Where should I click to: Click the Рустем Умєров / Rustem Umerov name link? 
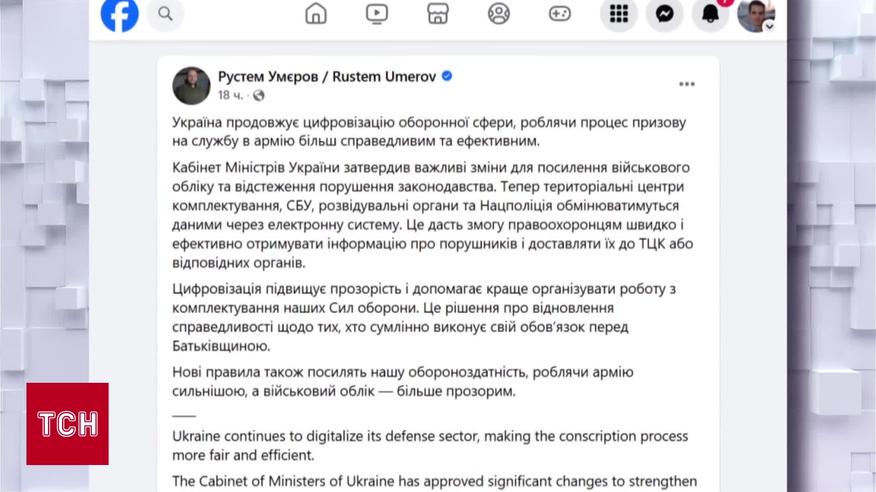click(327, 76)
